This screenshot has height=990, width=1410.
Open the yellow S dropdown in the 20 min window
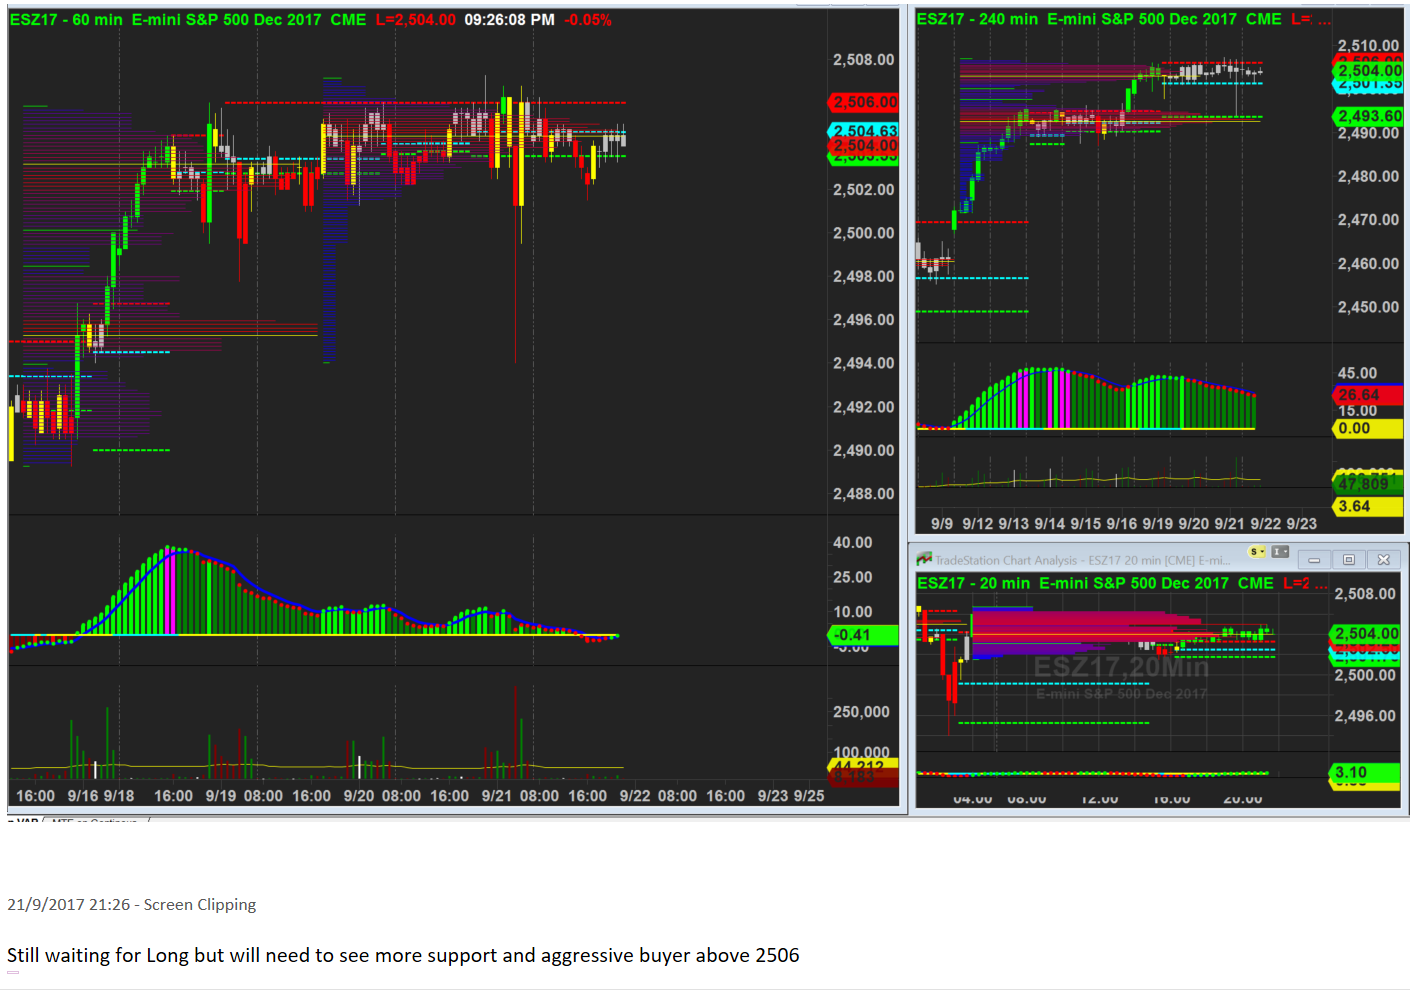[1257, 552]
